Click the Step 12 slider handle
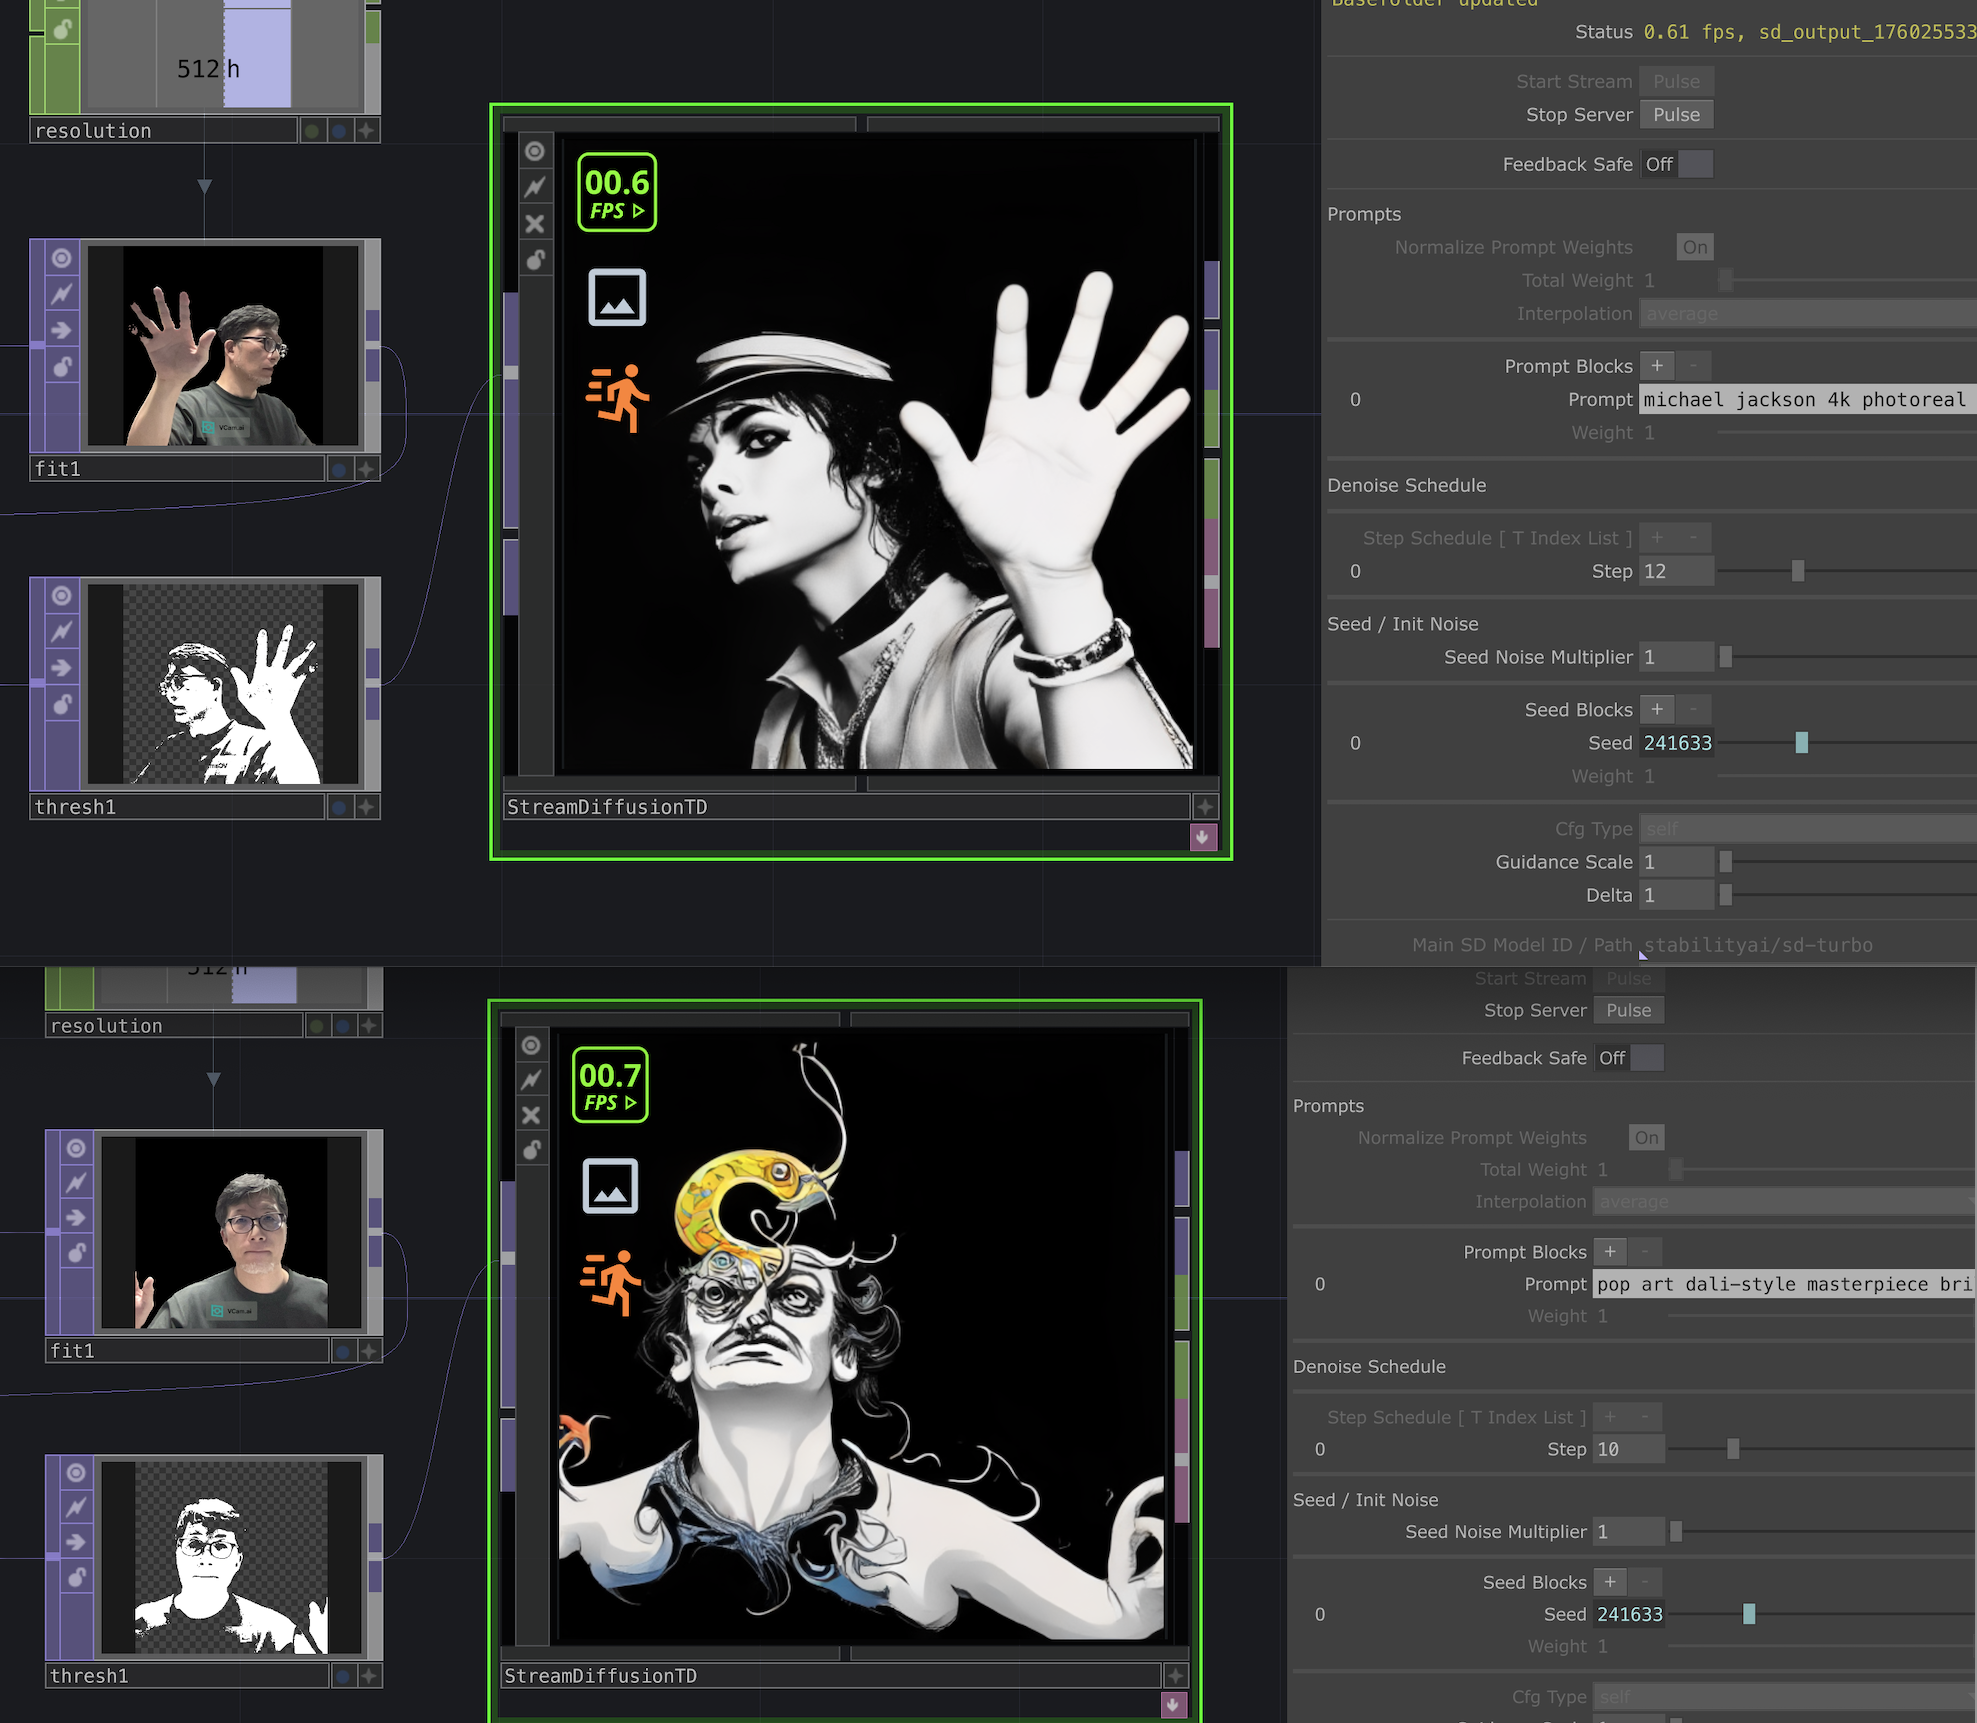The height and width of the screenshot is (1723, 1977). click(1797, 571)
